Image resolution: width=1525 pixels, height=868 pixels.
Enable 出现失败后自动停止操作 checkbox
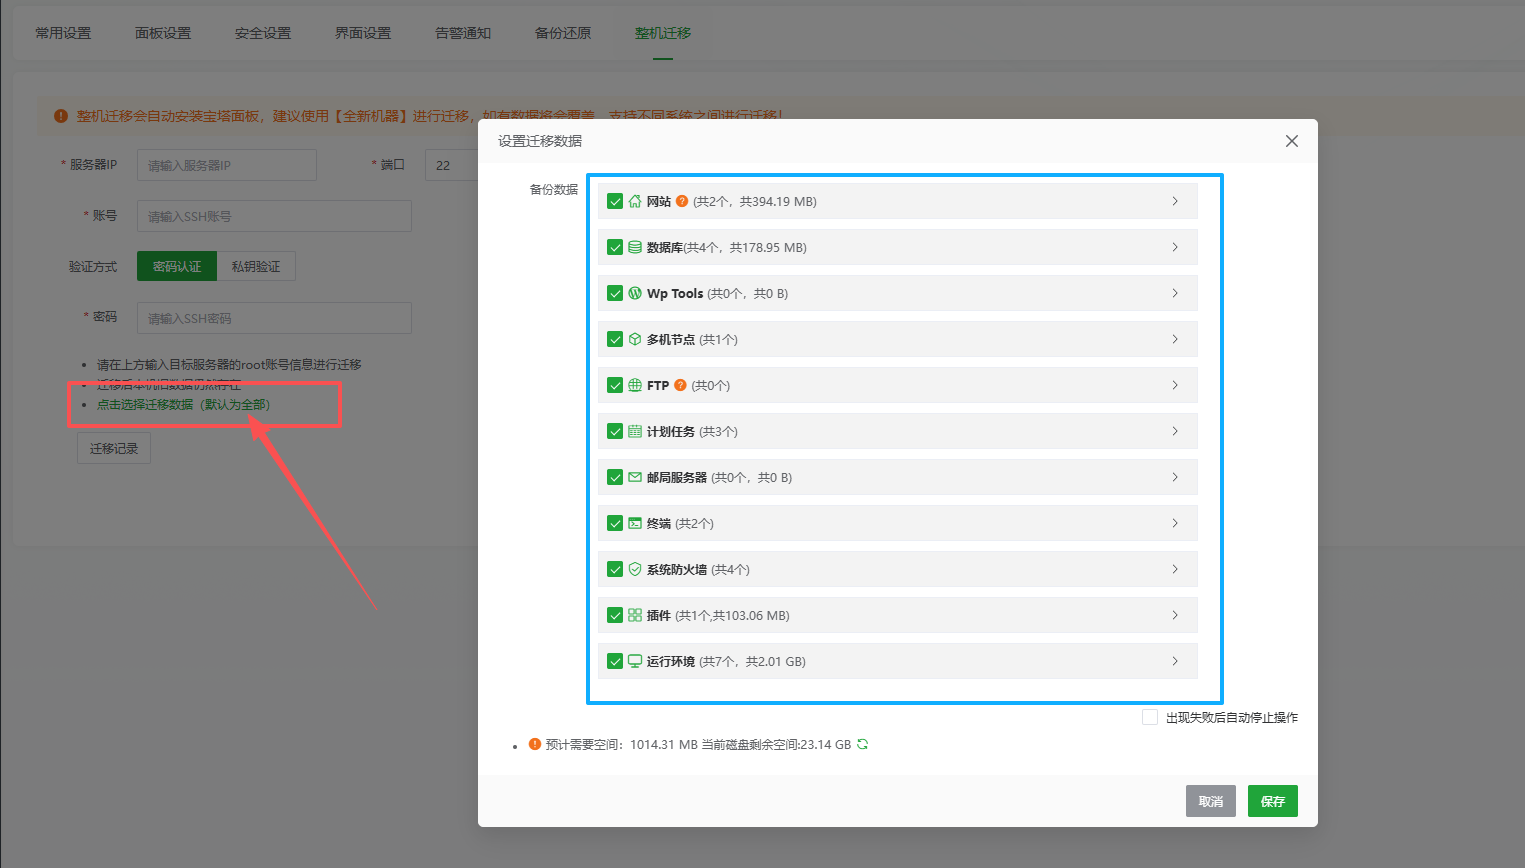(x=1150, y=717)
